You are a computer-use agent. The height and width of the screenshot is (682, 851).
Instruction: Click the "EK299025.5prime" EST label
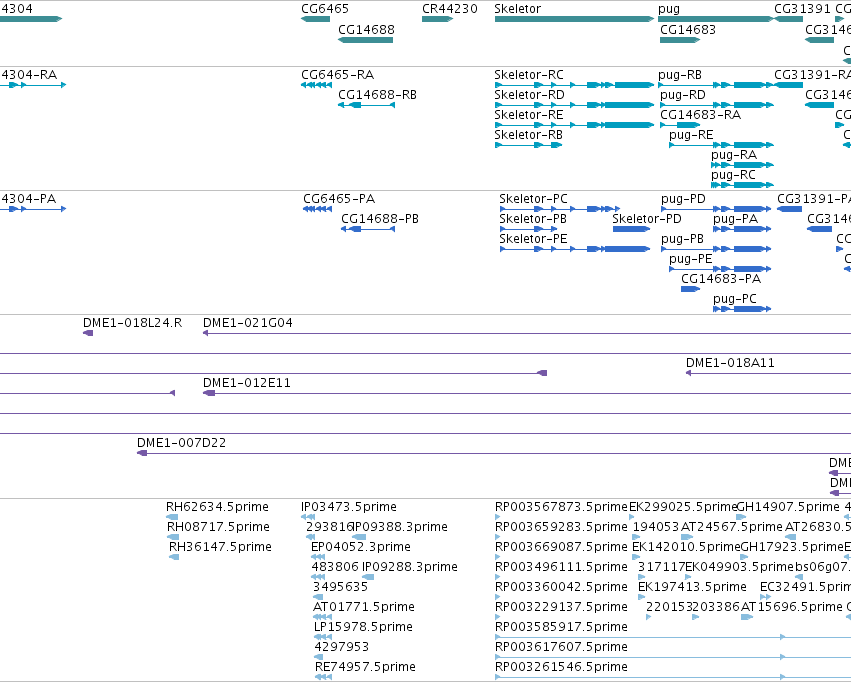point(683,507)
